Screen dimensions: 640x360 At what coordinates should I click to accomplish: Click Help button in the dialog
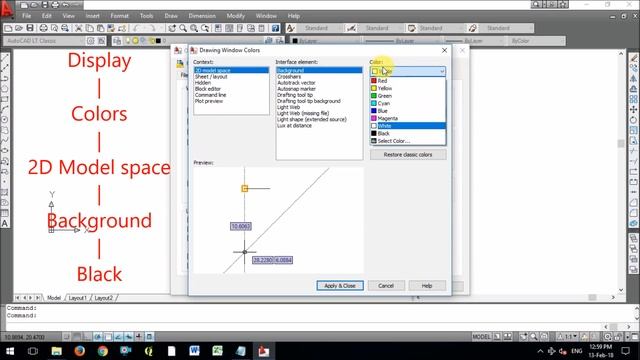point(427,286)
